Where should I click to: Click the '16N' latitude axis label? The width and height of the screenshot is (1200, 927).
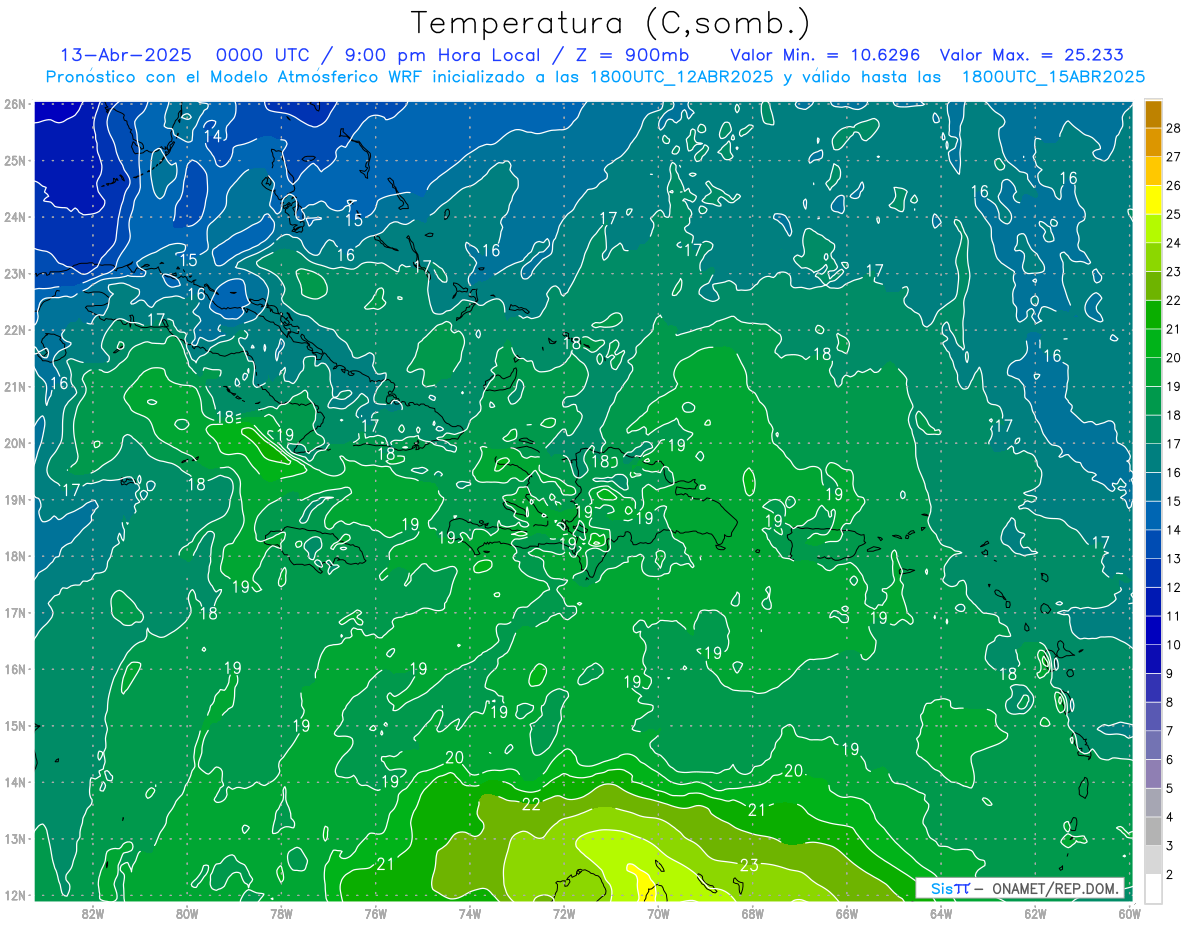coord(15,669)
